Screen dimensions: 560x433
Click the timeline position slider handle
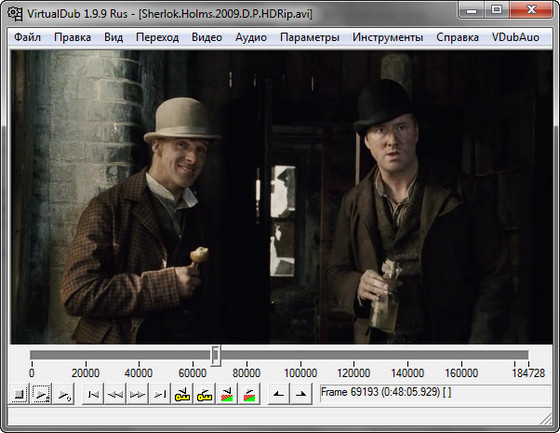[x=215, y=355]
